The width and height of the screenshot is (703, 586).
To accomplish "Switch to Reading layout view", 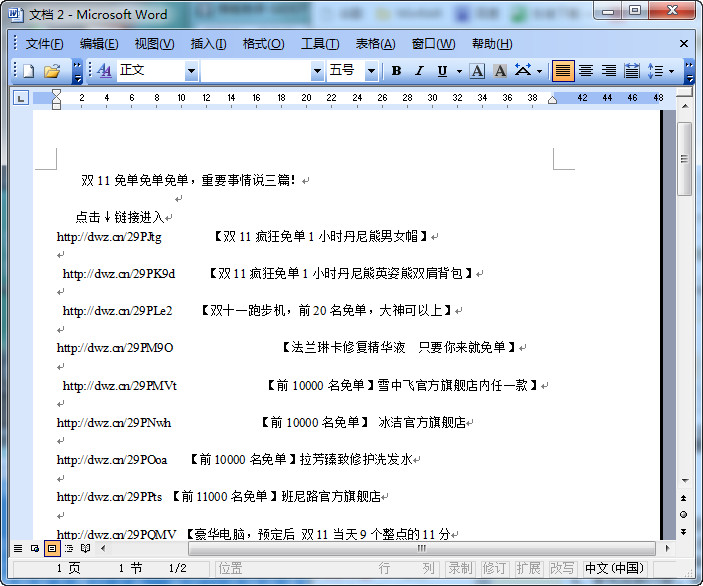I will [x=85, y=548].
